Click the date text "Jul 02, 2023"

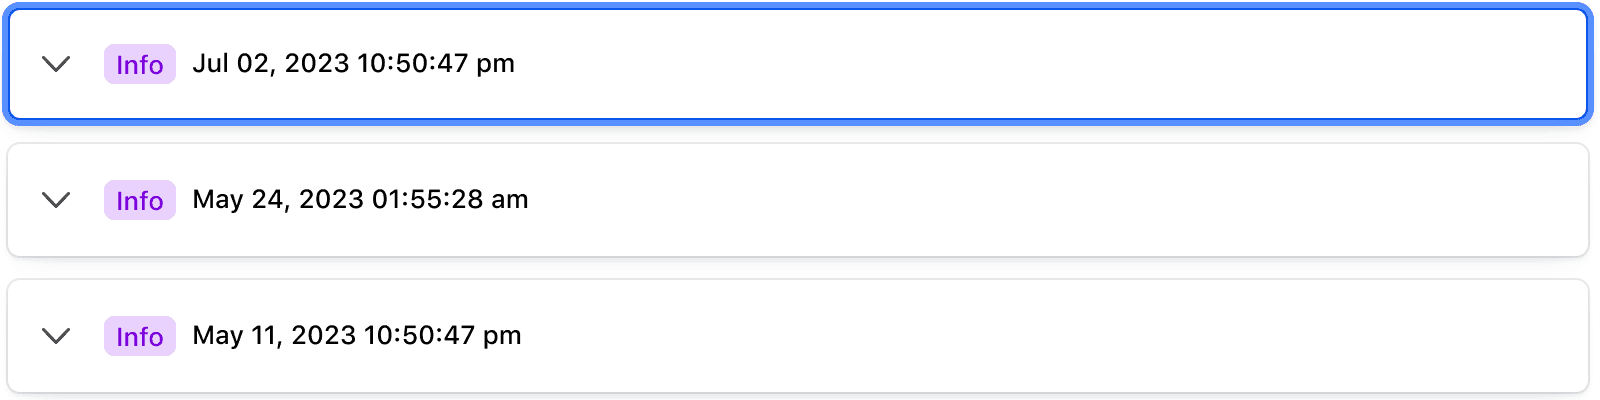pyautogui.click(x=270, y=64)
